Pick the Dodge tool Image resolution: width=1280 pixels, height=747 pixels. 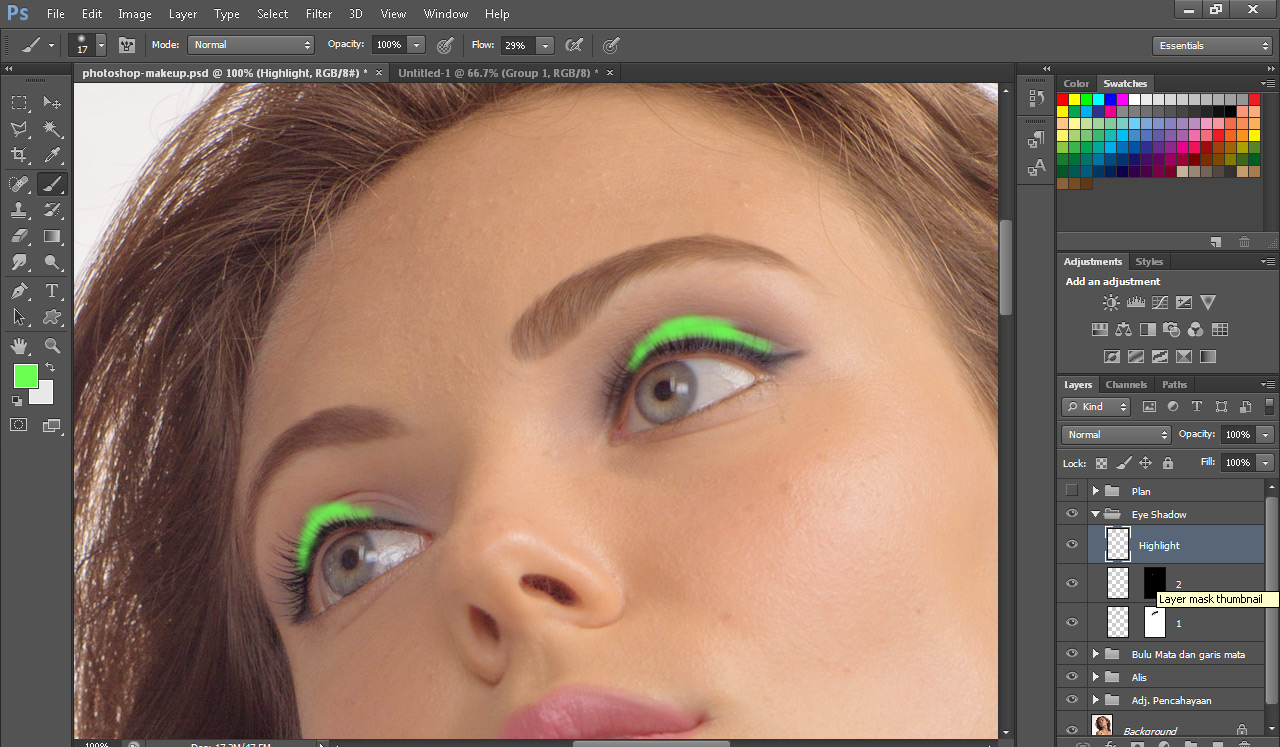pyautogui.click(x=52, y=262)
